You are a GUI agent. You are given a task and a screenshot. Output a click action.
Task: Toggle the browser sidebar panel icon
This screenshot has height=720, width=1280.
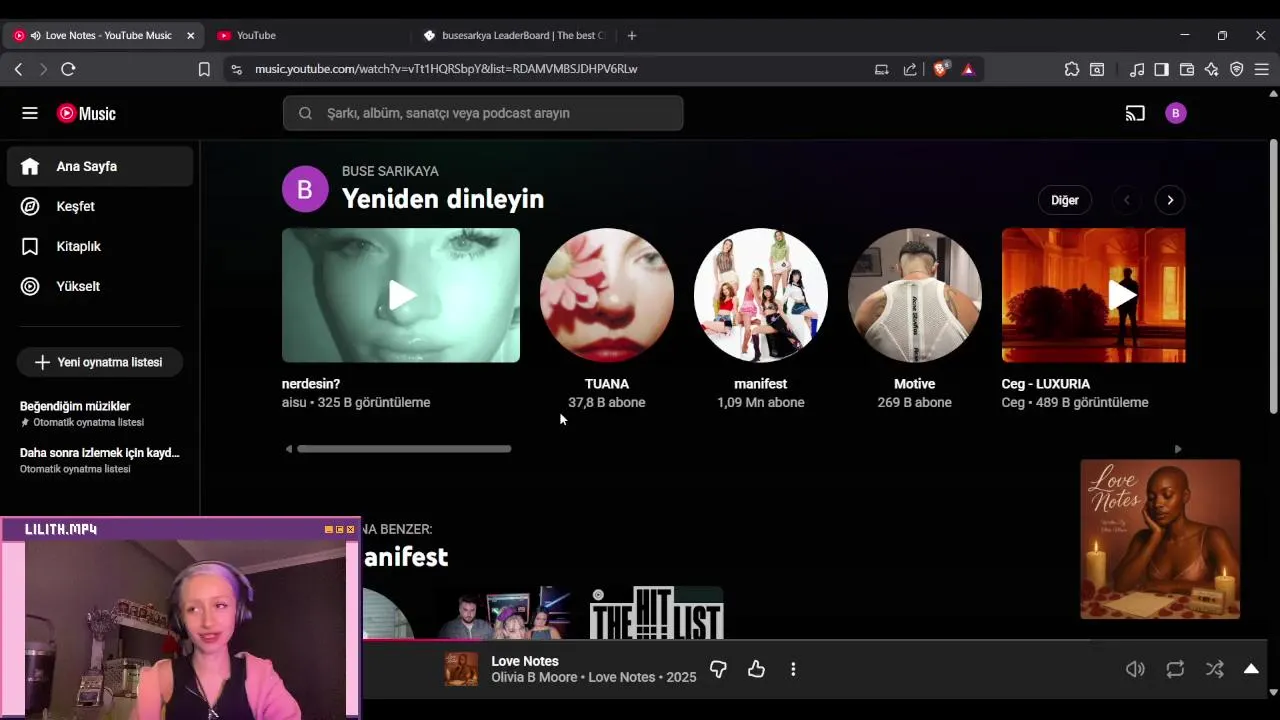1162,69
